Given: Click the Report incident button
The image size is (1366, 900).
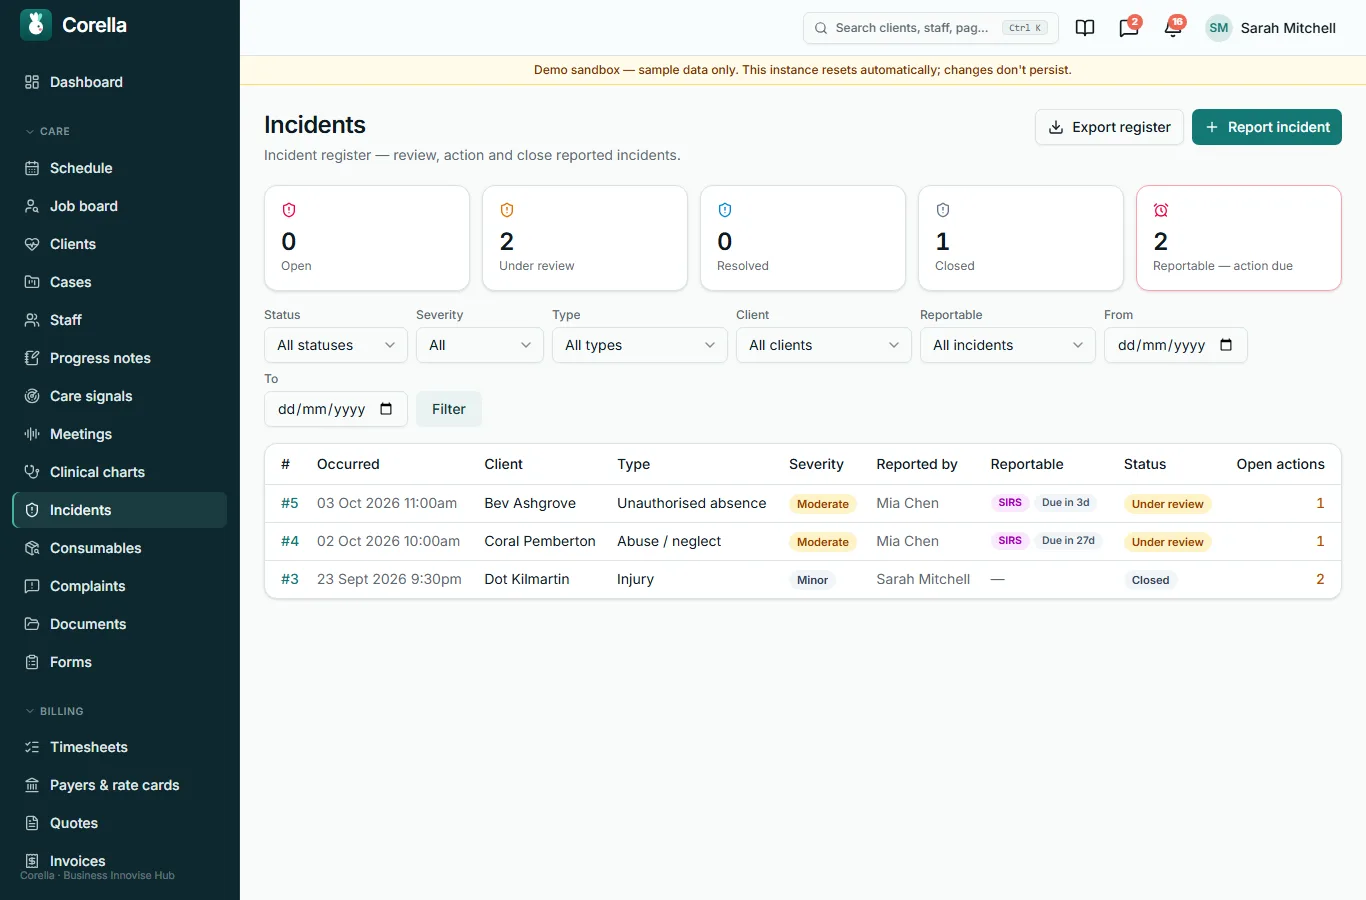Looking at the screenshot, I should tap(1267, 127).
